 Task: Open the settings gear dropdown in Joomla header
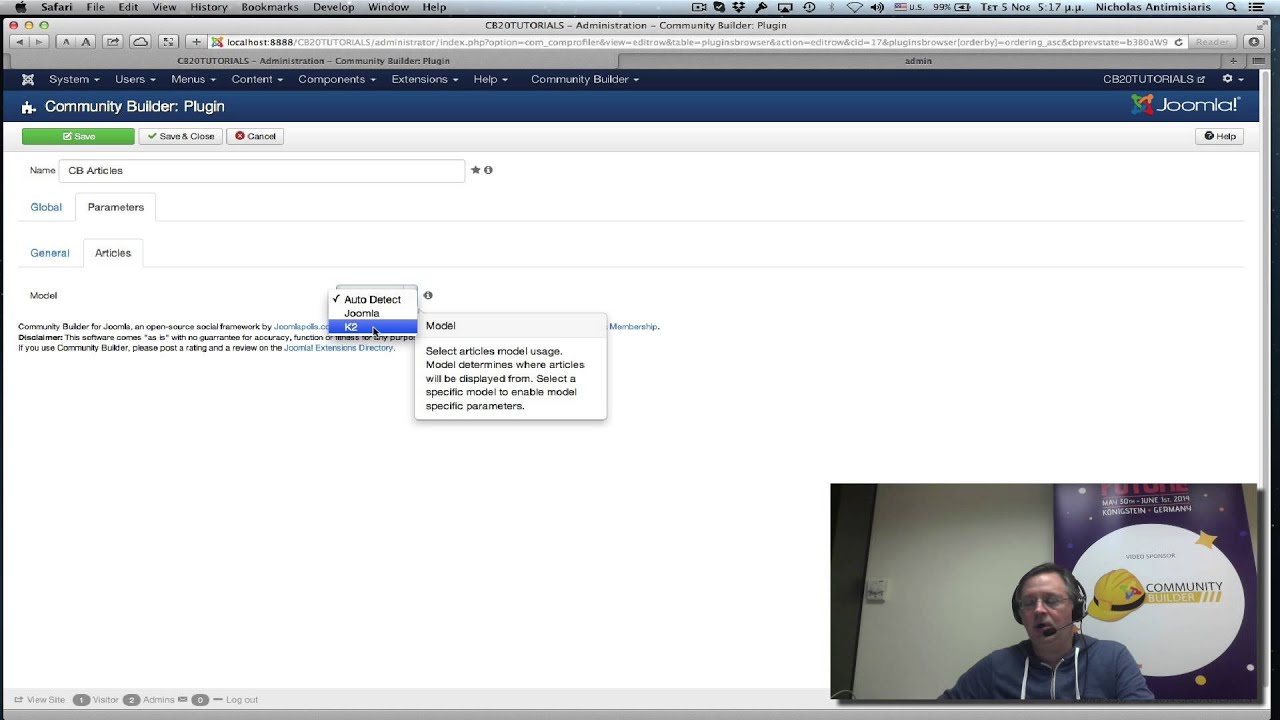click(x=1233, y=79)
